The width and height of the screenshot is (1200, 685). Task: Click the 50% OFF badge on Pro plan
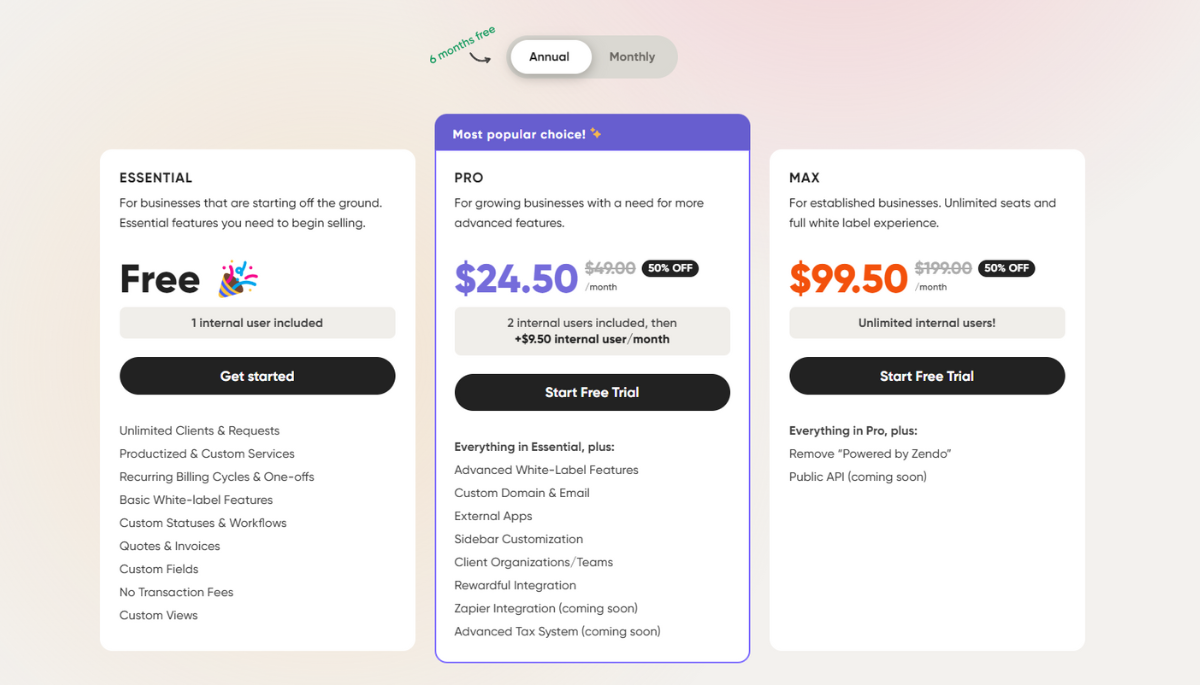coord(670,268)
